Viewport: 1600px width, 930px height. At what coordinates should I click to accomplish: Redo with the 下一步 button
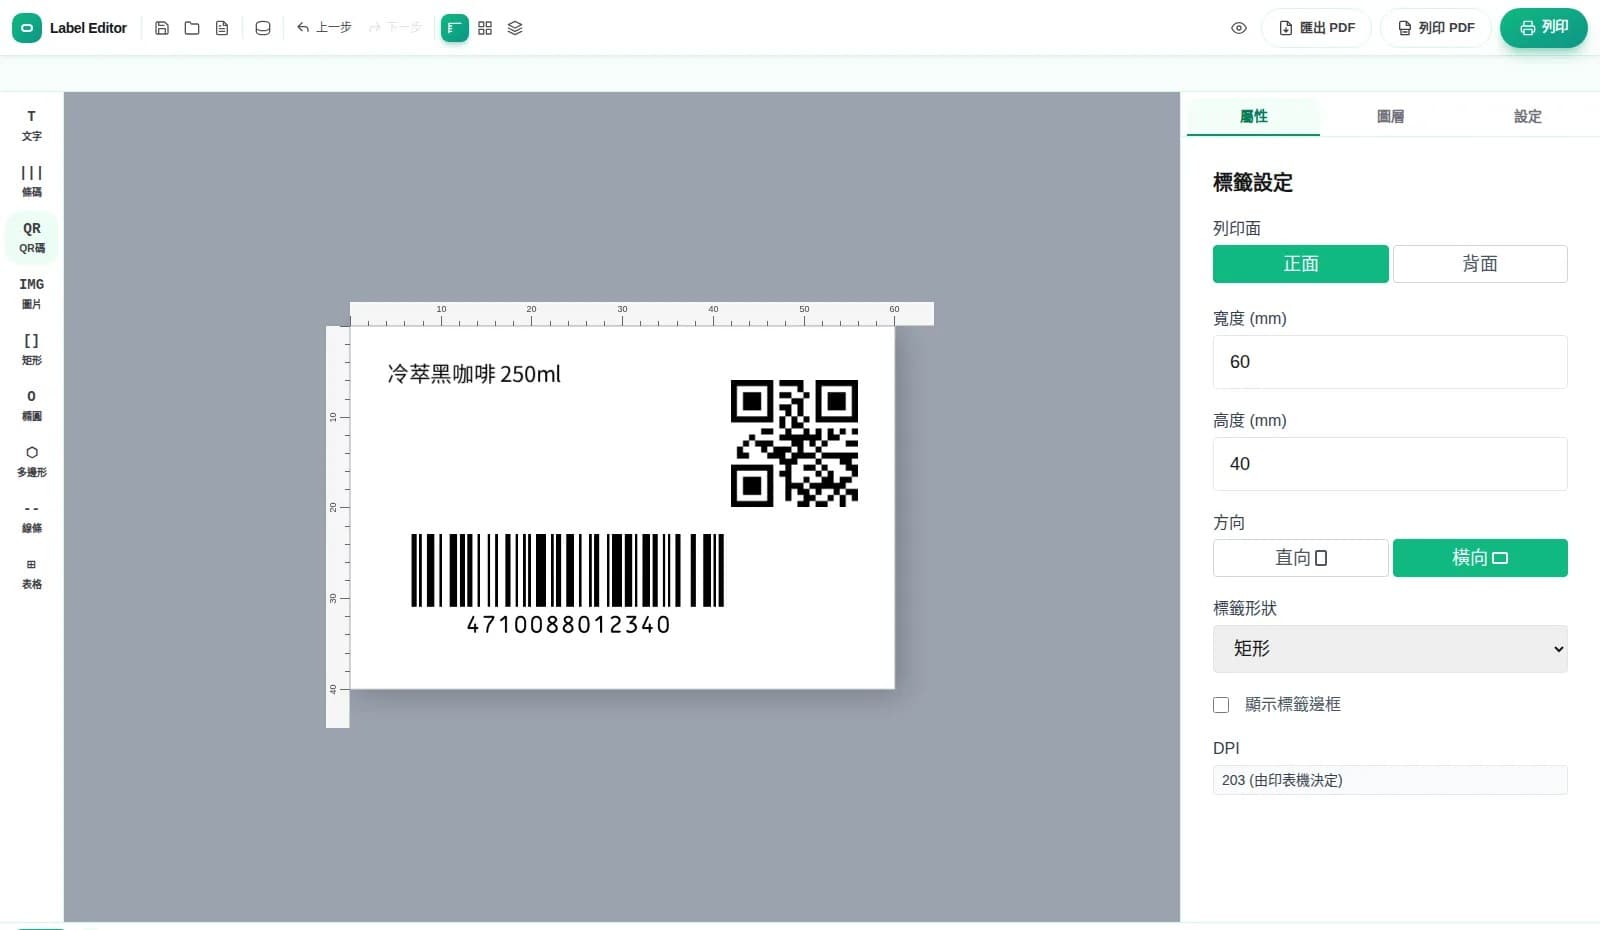click(x=395, y=28)
